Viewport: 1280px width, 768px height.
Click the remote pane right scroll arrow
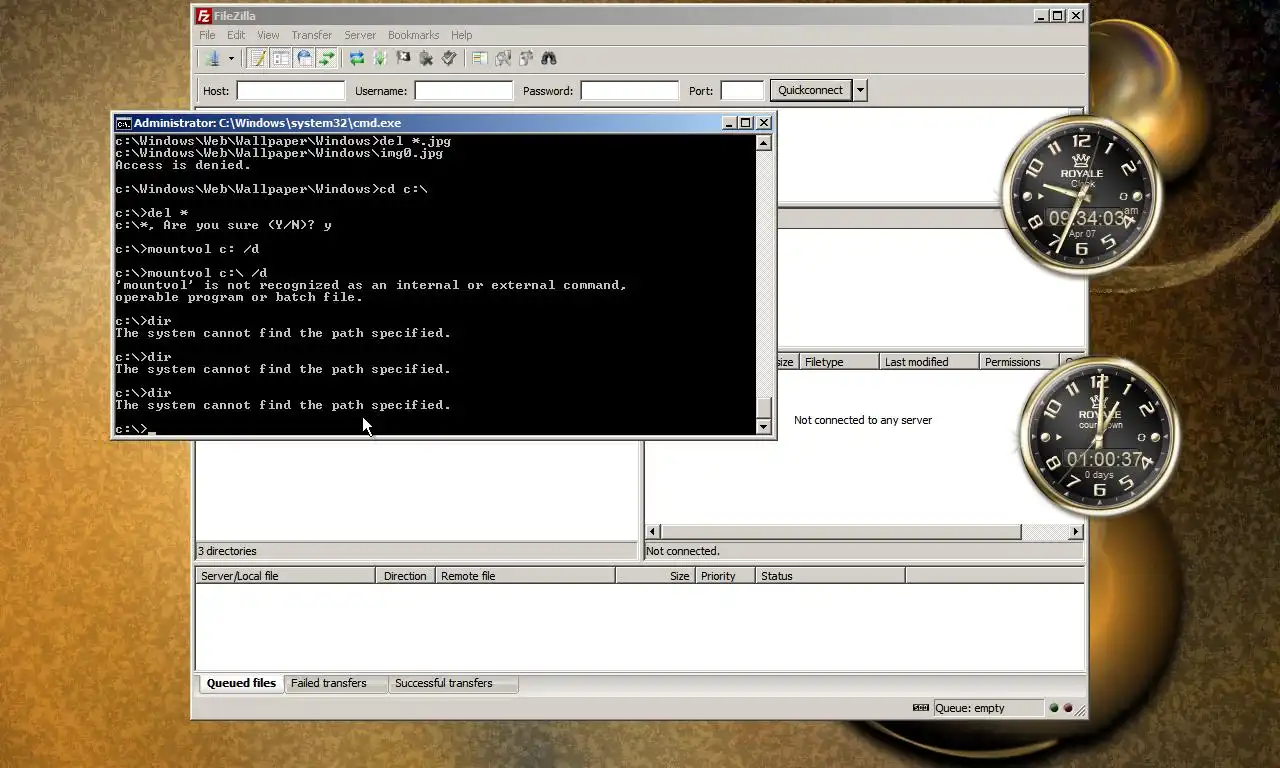1076,532
